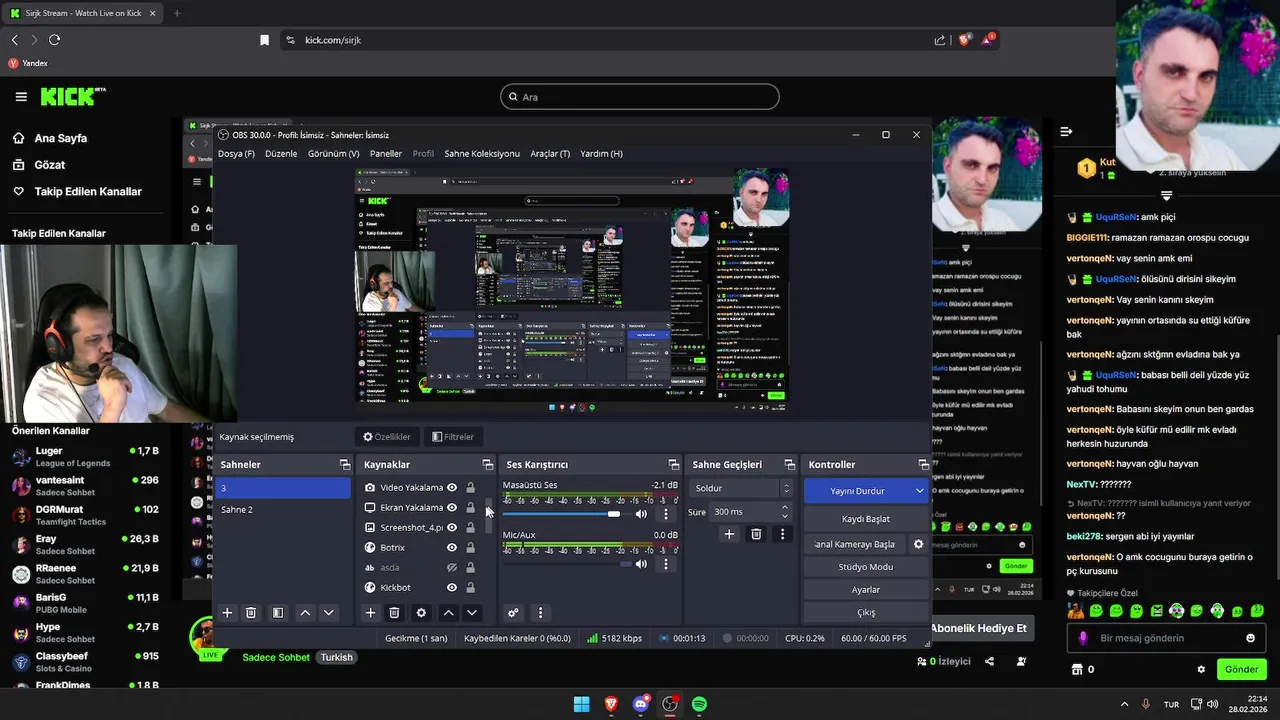Viewport: 1280px width, 720px height.
Task: Open Dosya menu in OBS
Action: tap(236, 154)
